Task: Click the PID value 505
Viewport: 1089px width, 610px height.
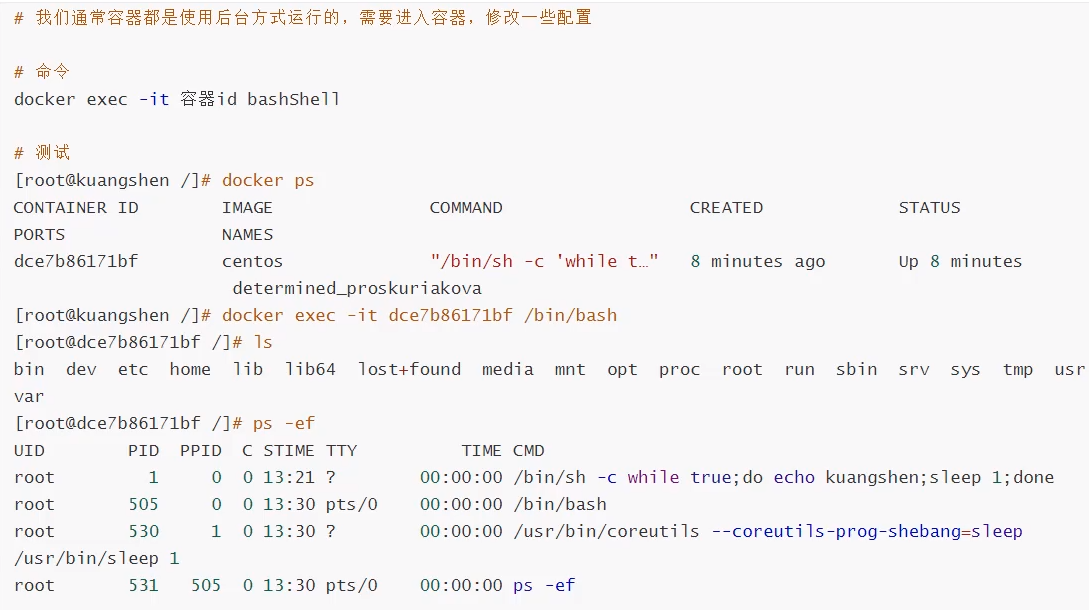Action: click(x=143, y=504)
